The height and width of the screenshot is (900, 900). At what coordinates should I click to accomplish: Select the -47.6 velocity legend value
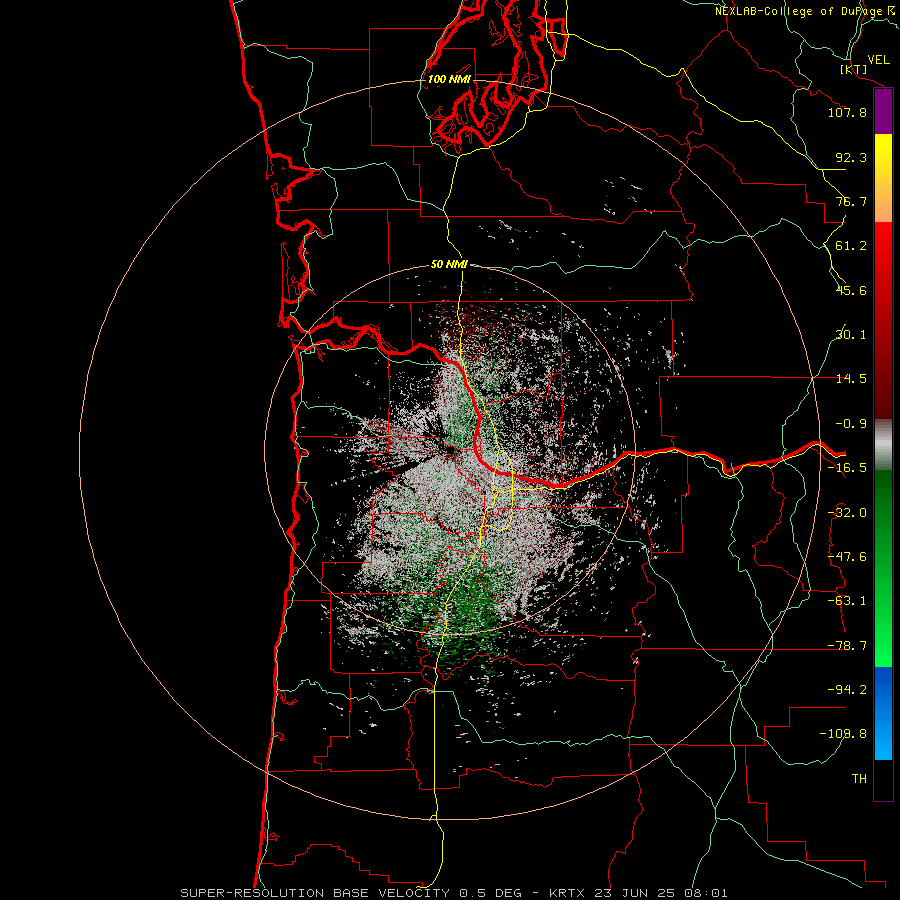[847, 557]
